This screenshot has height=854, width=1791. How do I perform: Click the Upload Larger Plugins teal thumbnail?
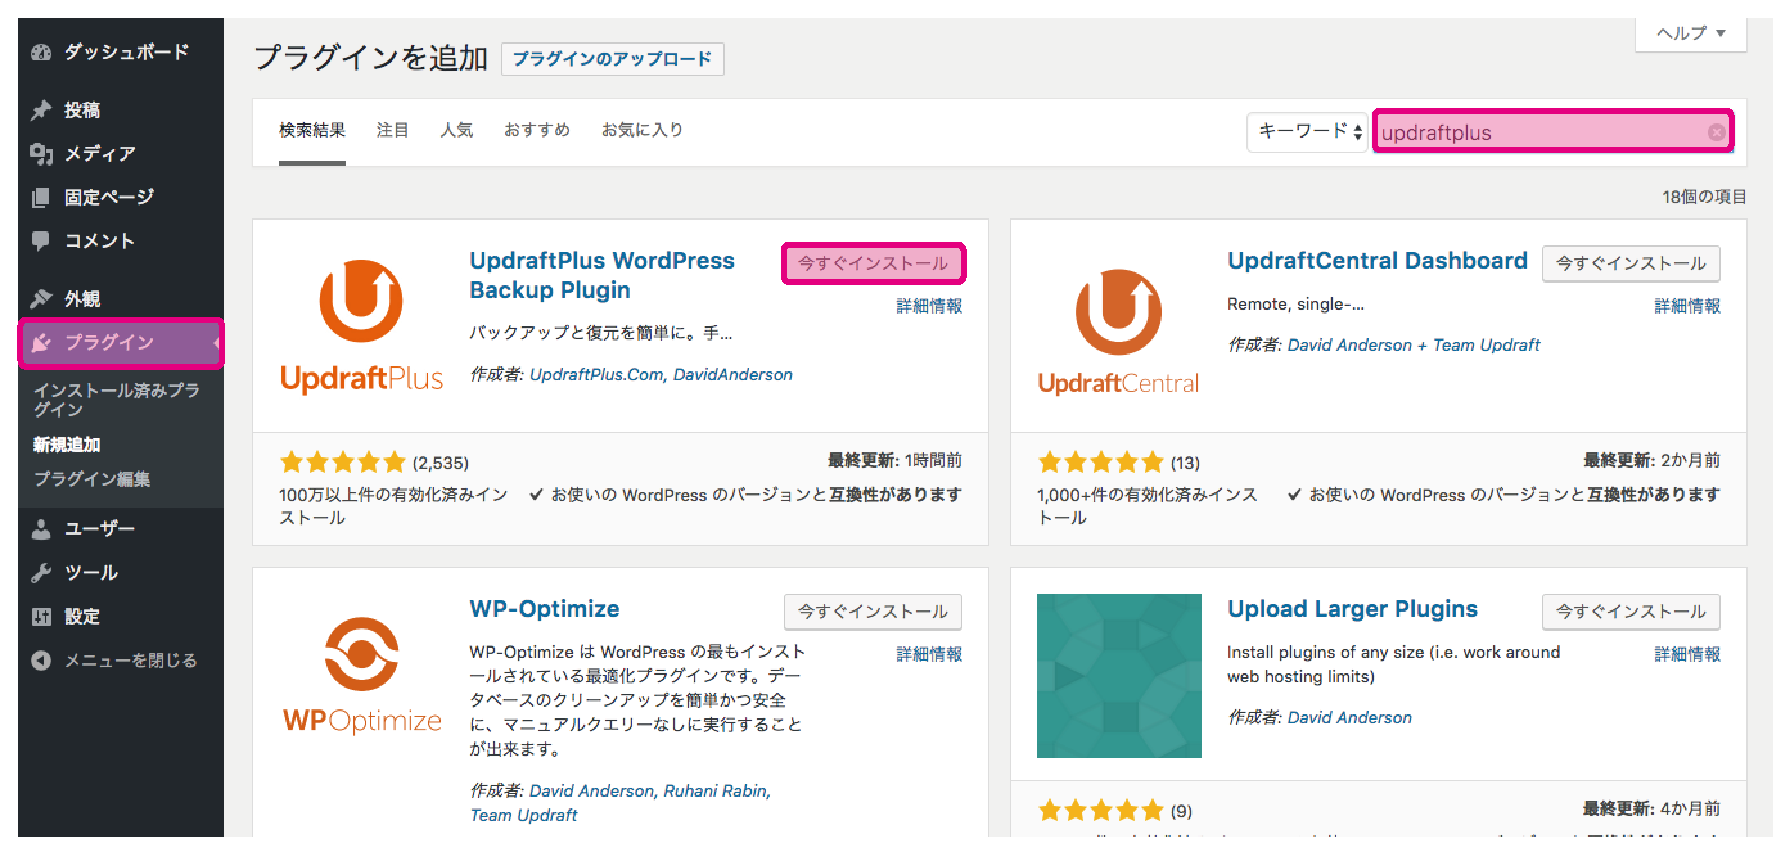pyautogui.click(x=1119, y=676)
